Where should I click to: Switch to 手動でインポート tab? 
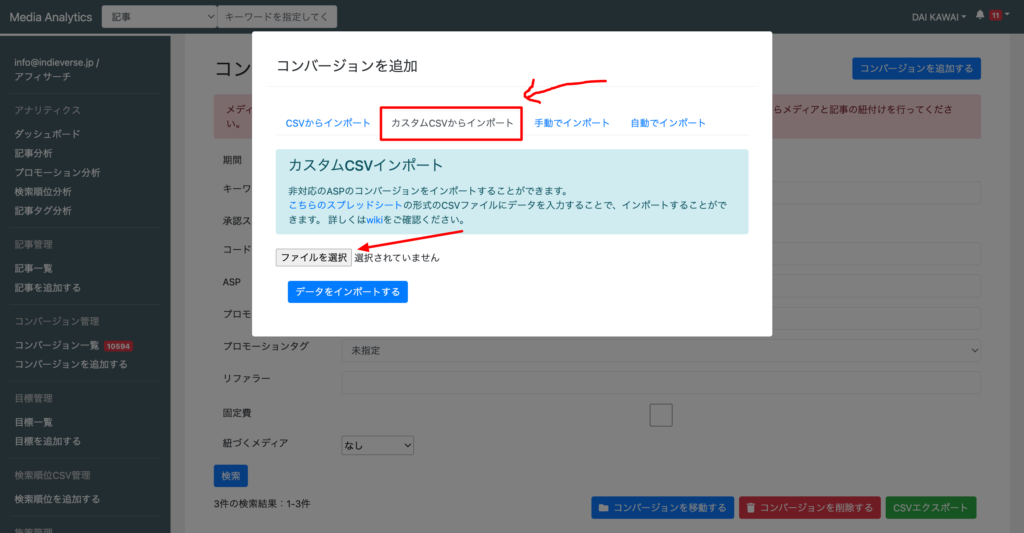point(571,123)
